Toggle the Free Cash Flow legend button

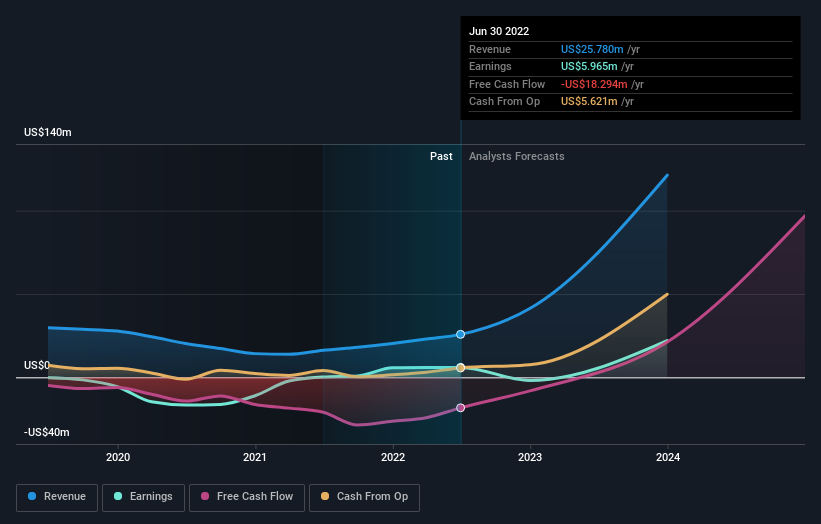pos(247,497)
